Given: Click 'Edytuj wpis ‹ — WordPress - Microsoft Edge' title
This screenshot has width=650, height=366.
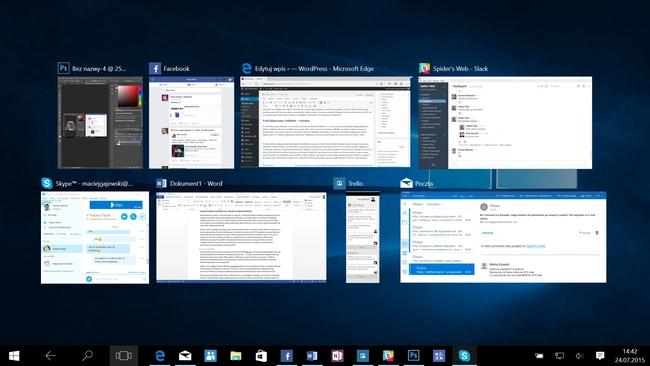Looking at the screenshot, I should (x=314, y=69).
